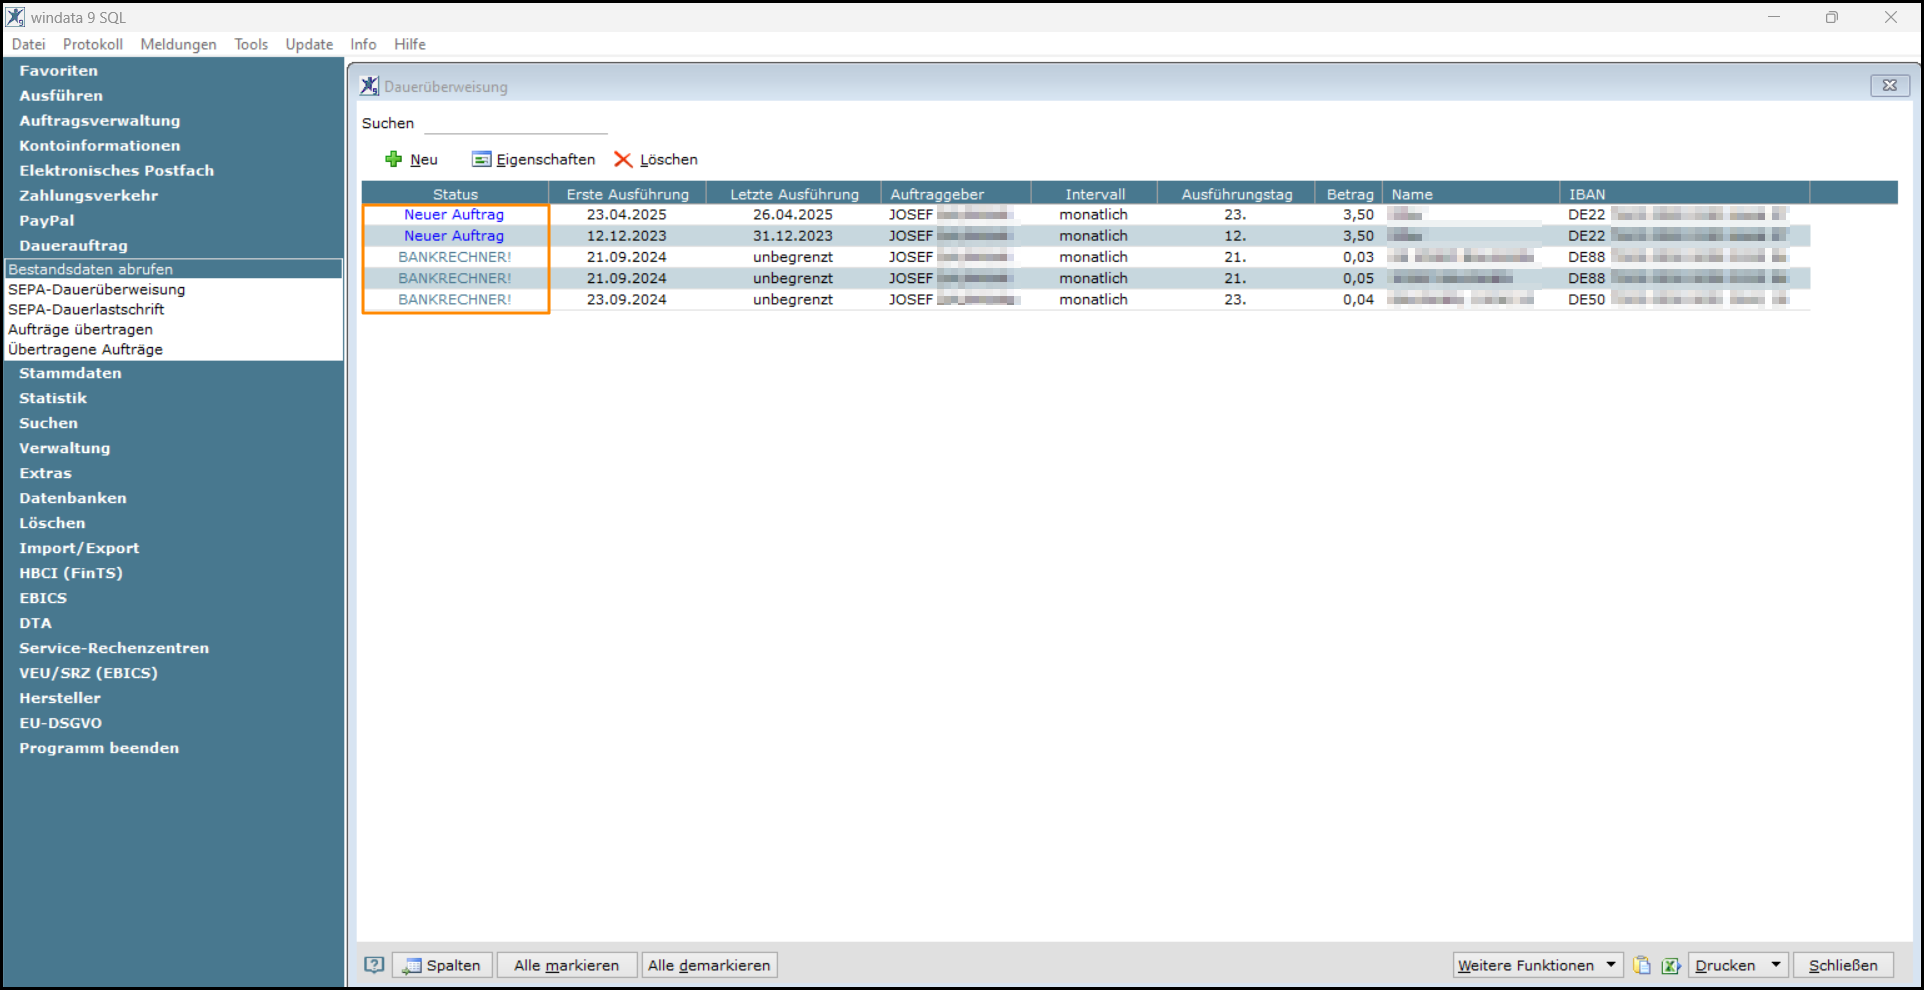This screenshot has height=990, width=1924.
Task: Click the green plus Neu icon
Action: click(393, 159)
